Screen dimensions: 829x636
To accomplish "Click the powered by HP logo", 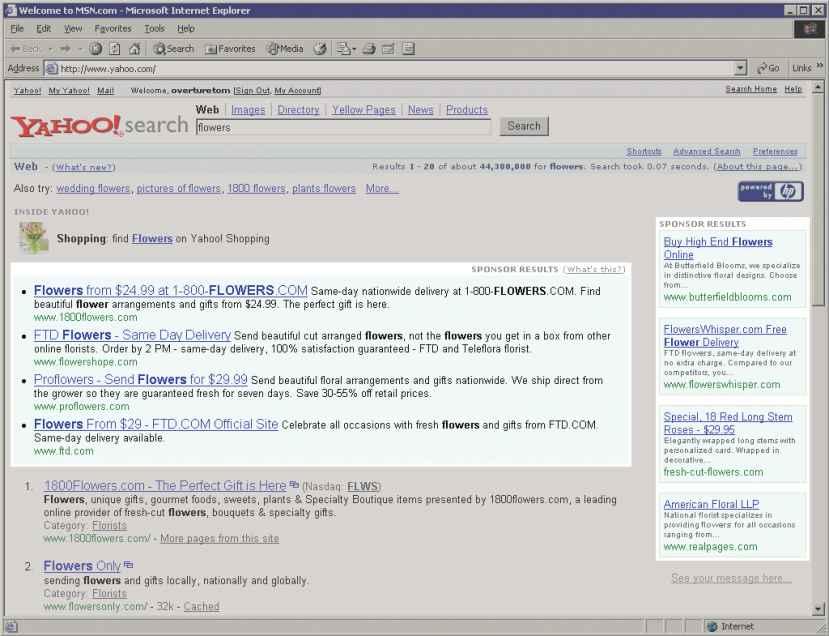I will [770, 191].
